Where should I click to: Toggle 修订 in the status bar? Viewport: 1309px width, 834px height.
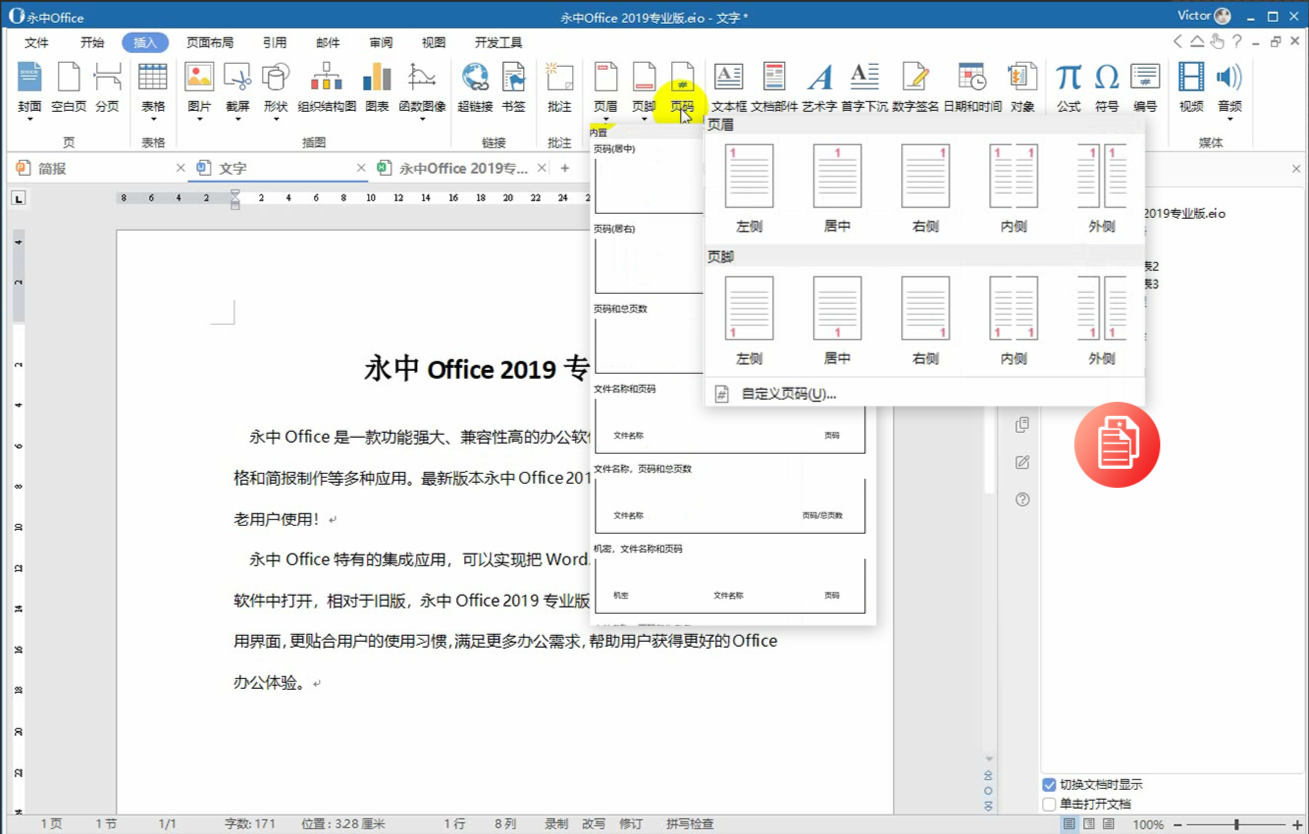point(631,824)
